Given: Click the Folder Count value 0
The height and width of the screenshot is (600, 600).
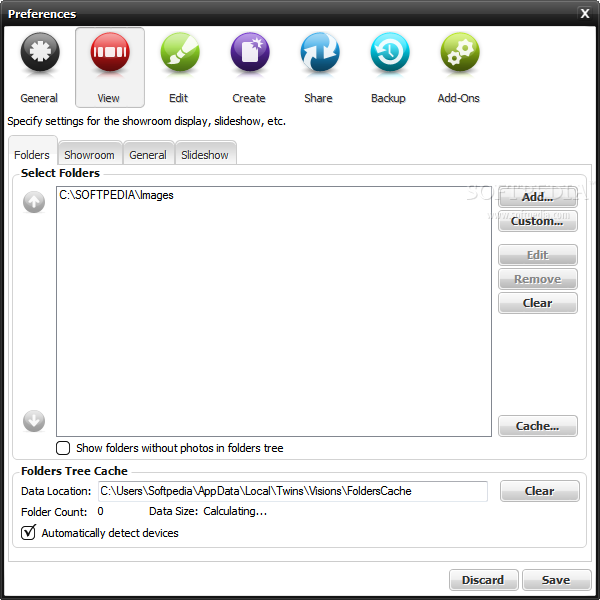Looking at the screenshot, I should point(100,511).
